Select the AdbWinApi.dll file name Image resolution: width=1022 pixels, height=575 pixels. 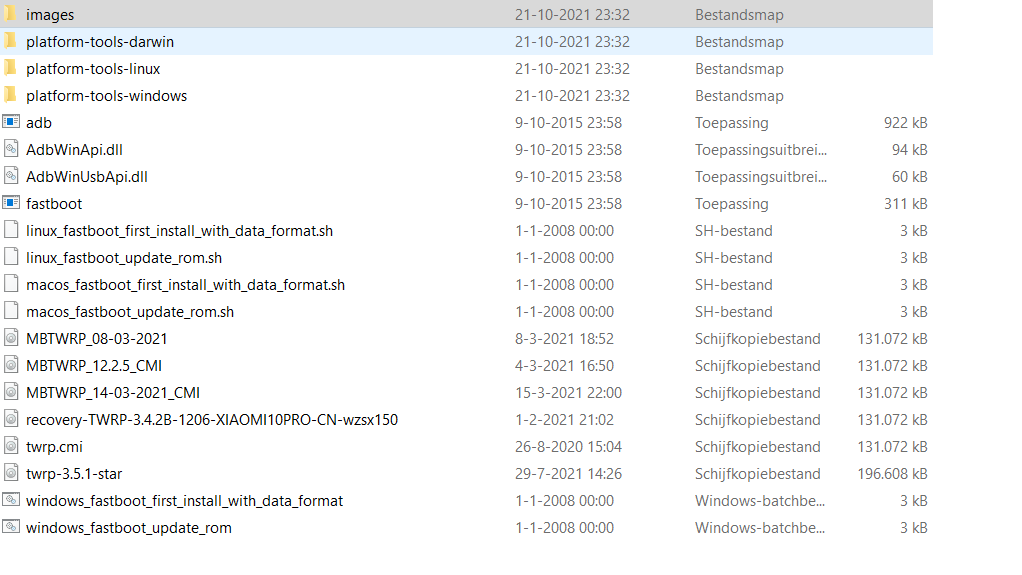point(74,150)
